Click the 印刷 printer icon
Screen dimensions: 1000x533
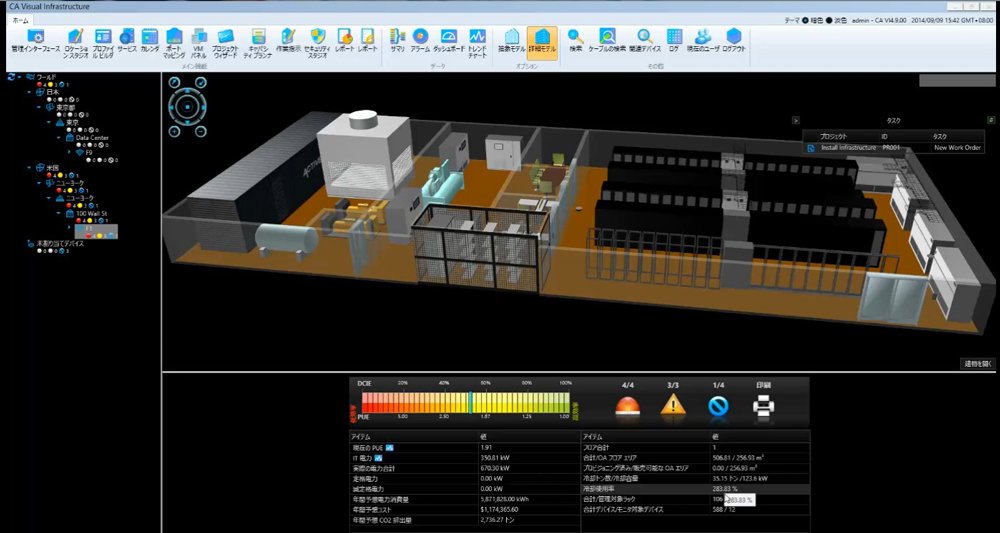pos(763,406)
